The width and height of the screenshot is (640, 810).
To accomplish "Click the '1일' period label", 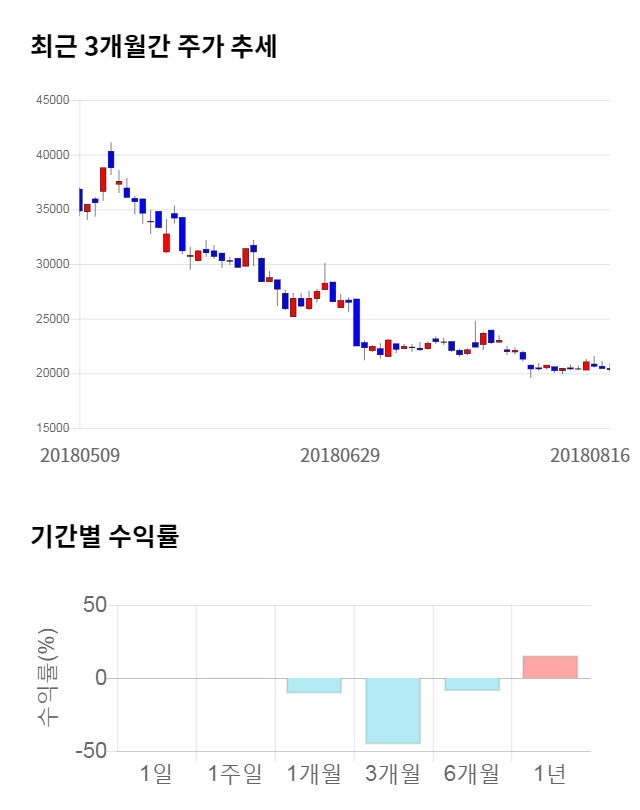I will [156, 773].
